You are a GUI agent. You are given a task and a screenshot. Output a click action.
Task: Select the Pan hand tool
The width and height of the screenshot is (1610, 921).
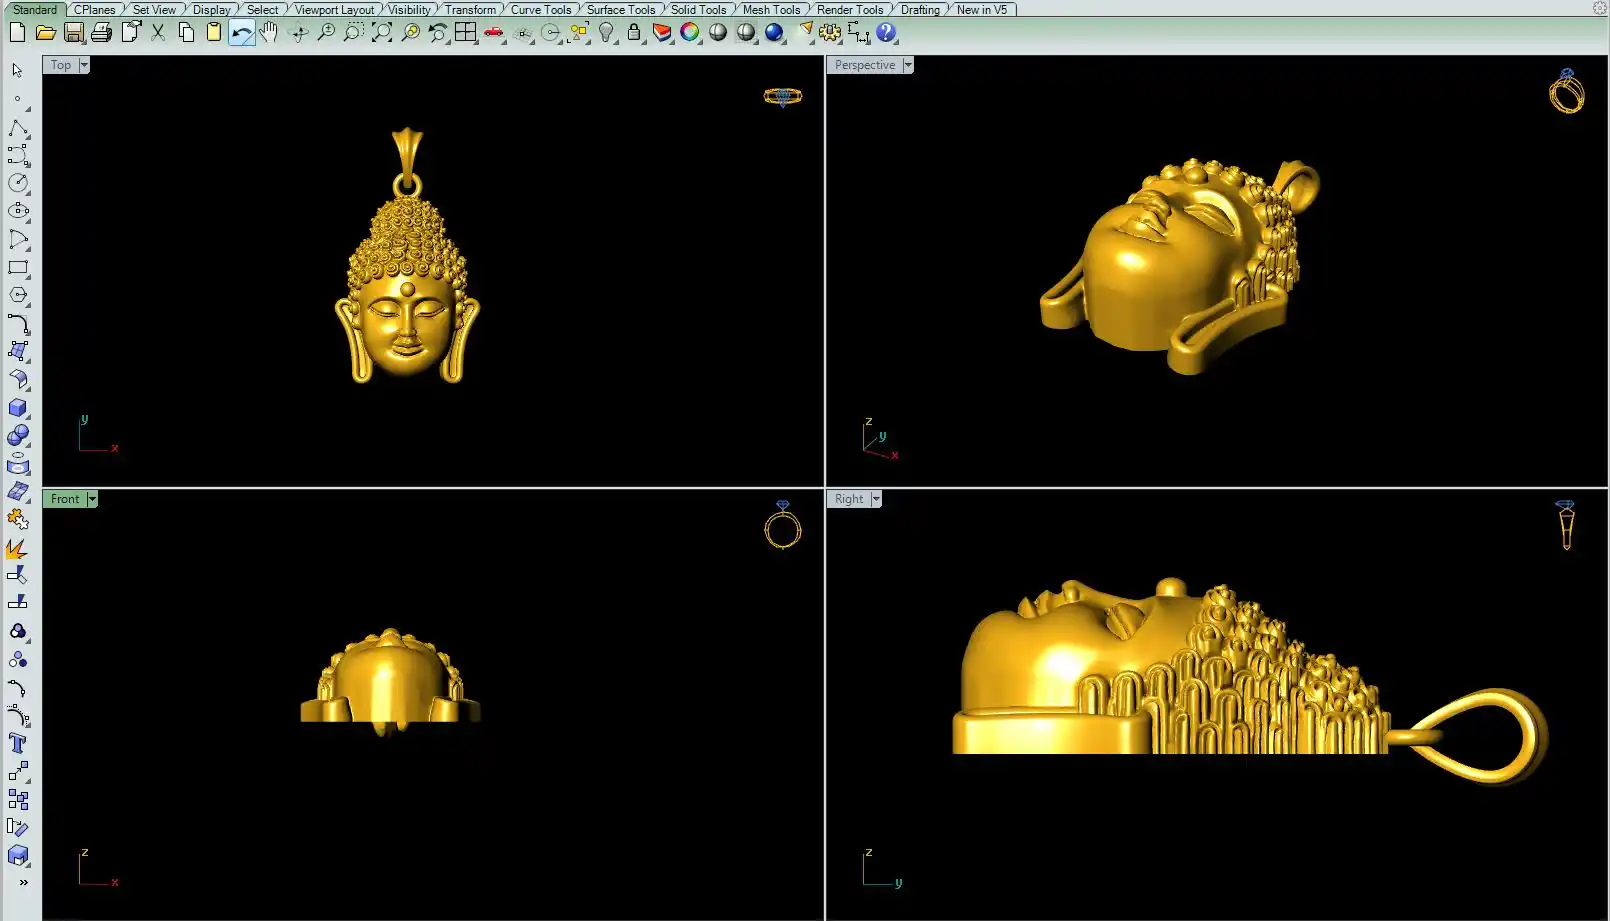[268, 33]
